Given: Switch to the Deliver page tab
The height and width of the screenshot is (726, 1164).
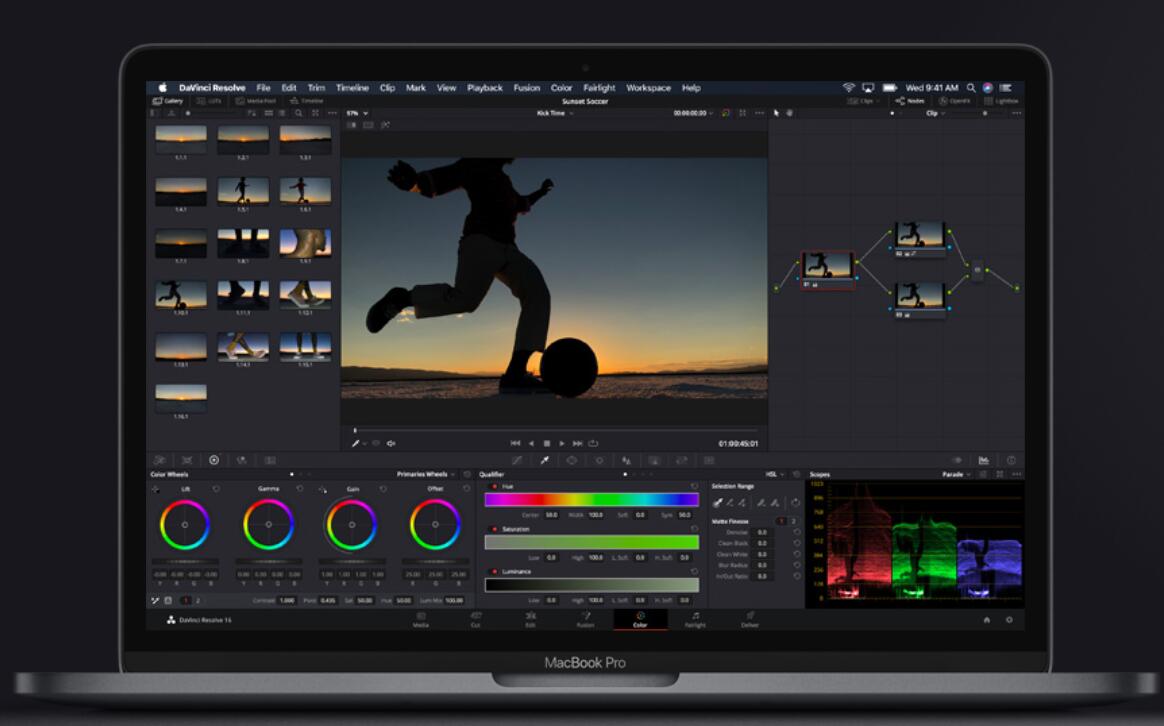Looking at the screenshot, I should (x=750, y=620).
